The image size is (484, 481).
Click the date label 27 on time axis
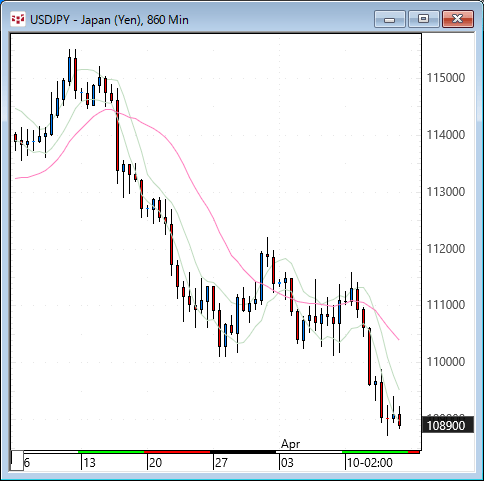coord(221,463)
